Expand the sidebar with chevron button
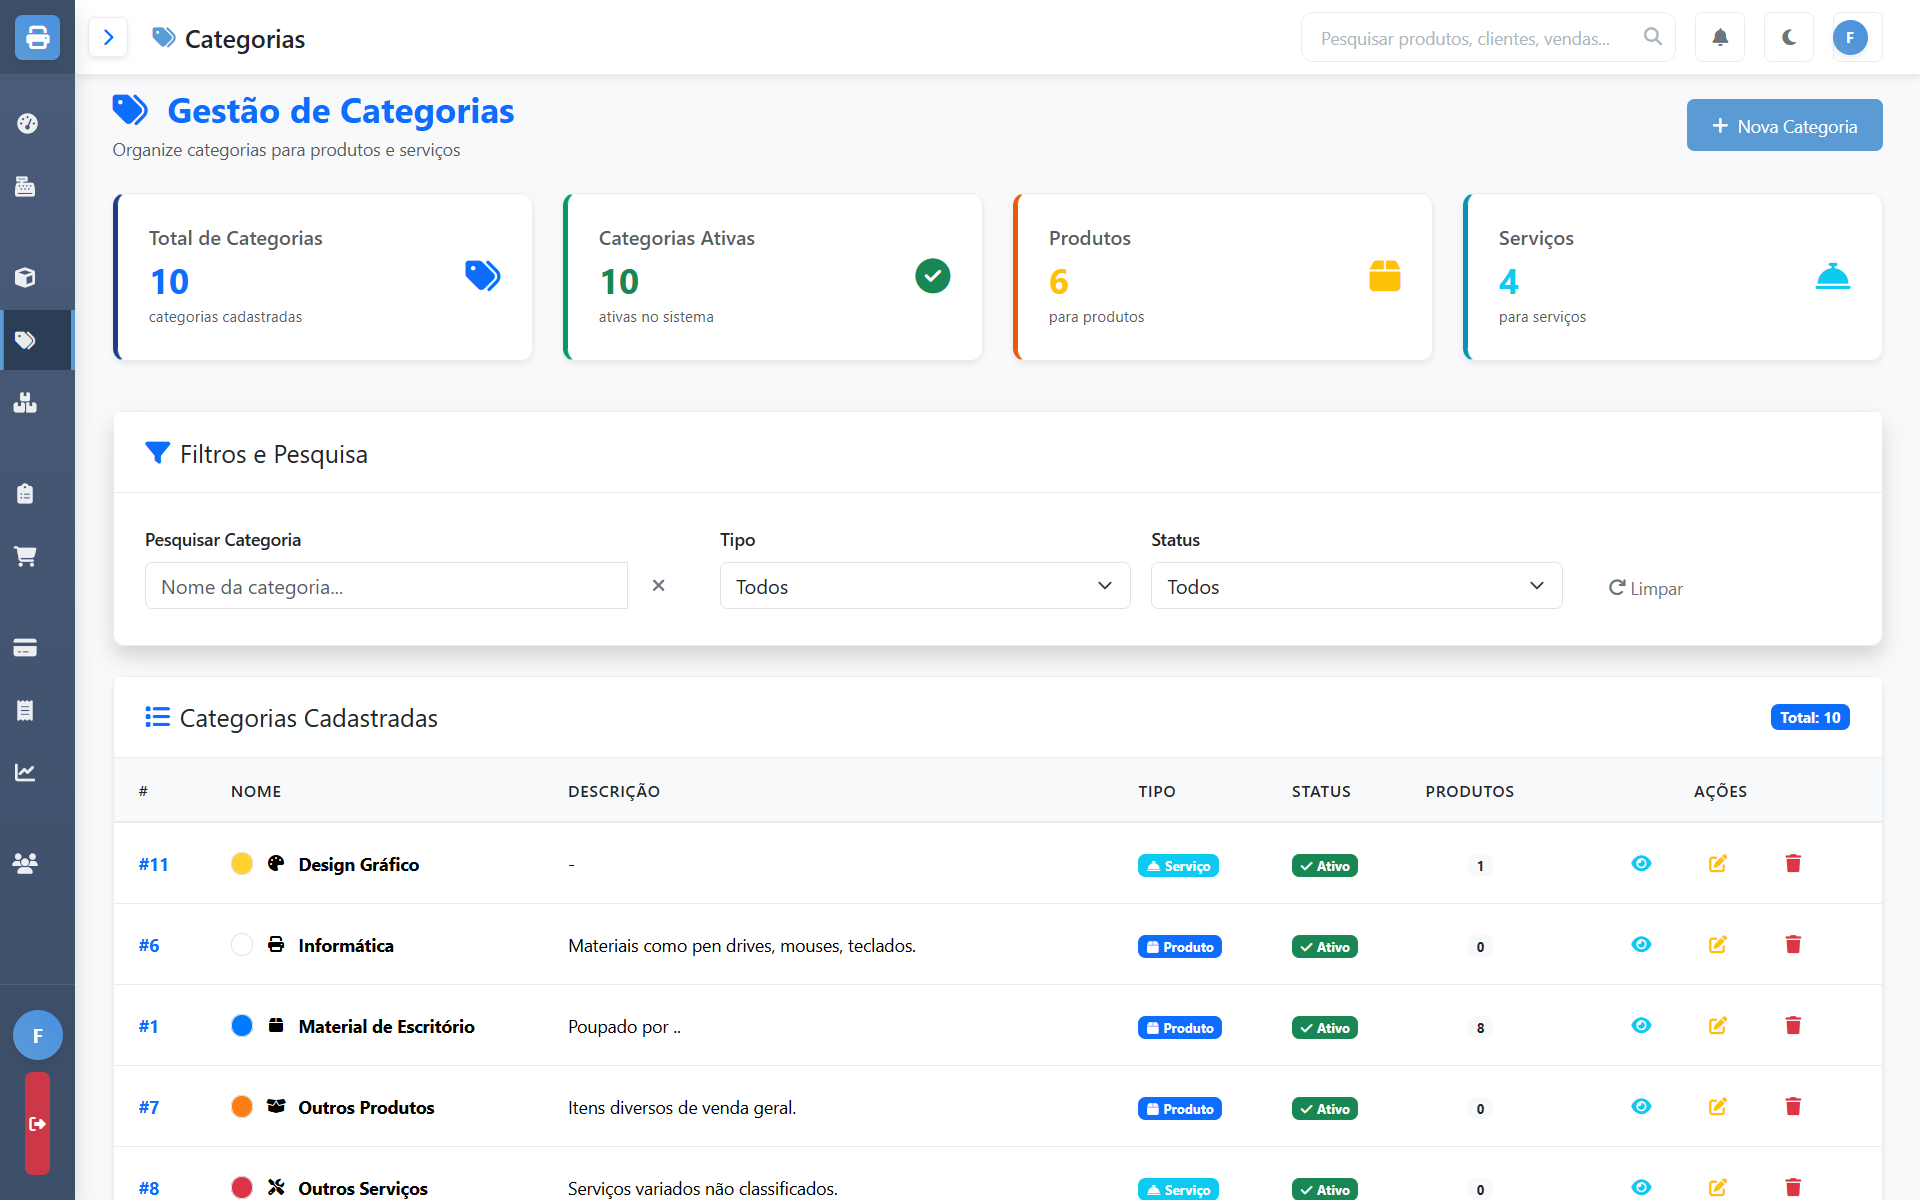1920x1200 pixels. 108,38
